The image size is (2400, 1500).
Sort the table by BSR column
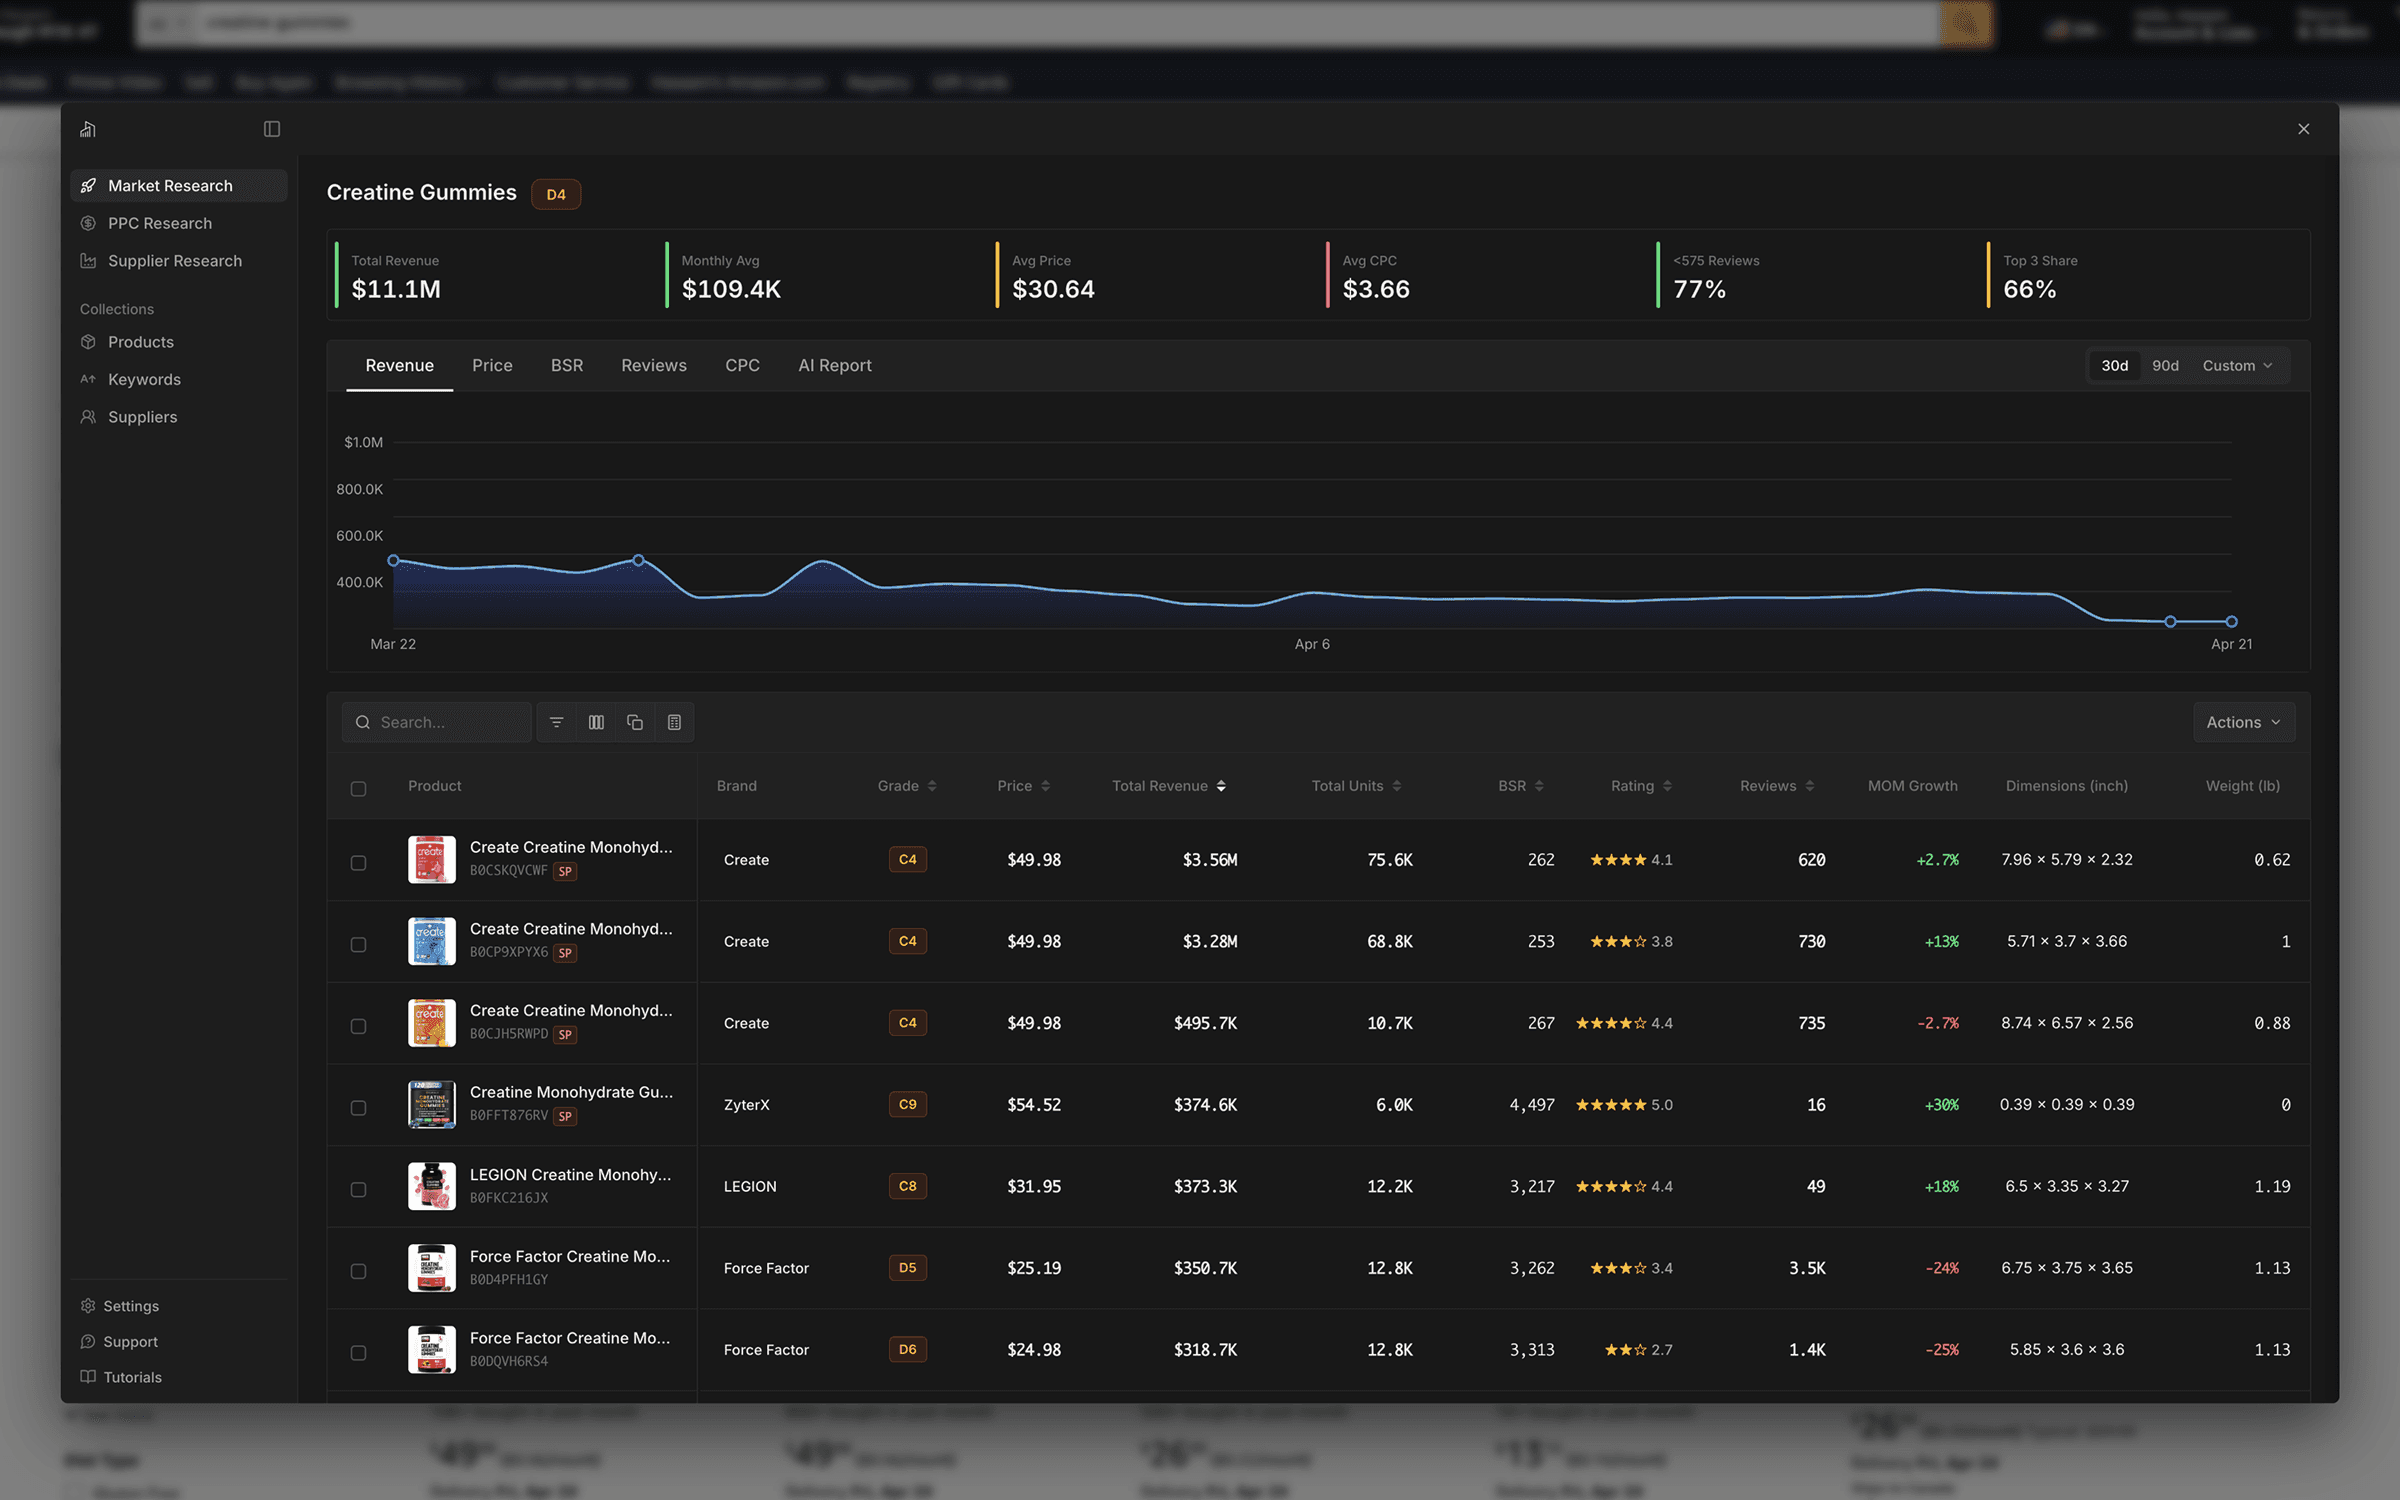click(1521, 786)
